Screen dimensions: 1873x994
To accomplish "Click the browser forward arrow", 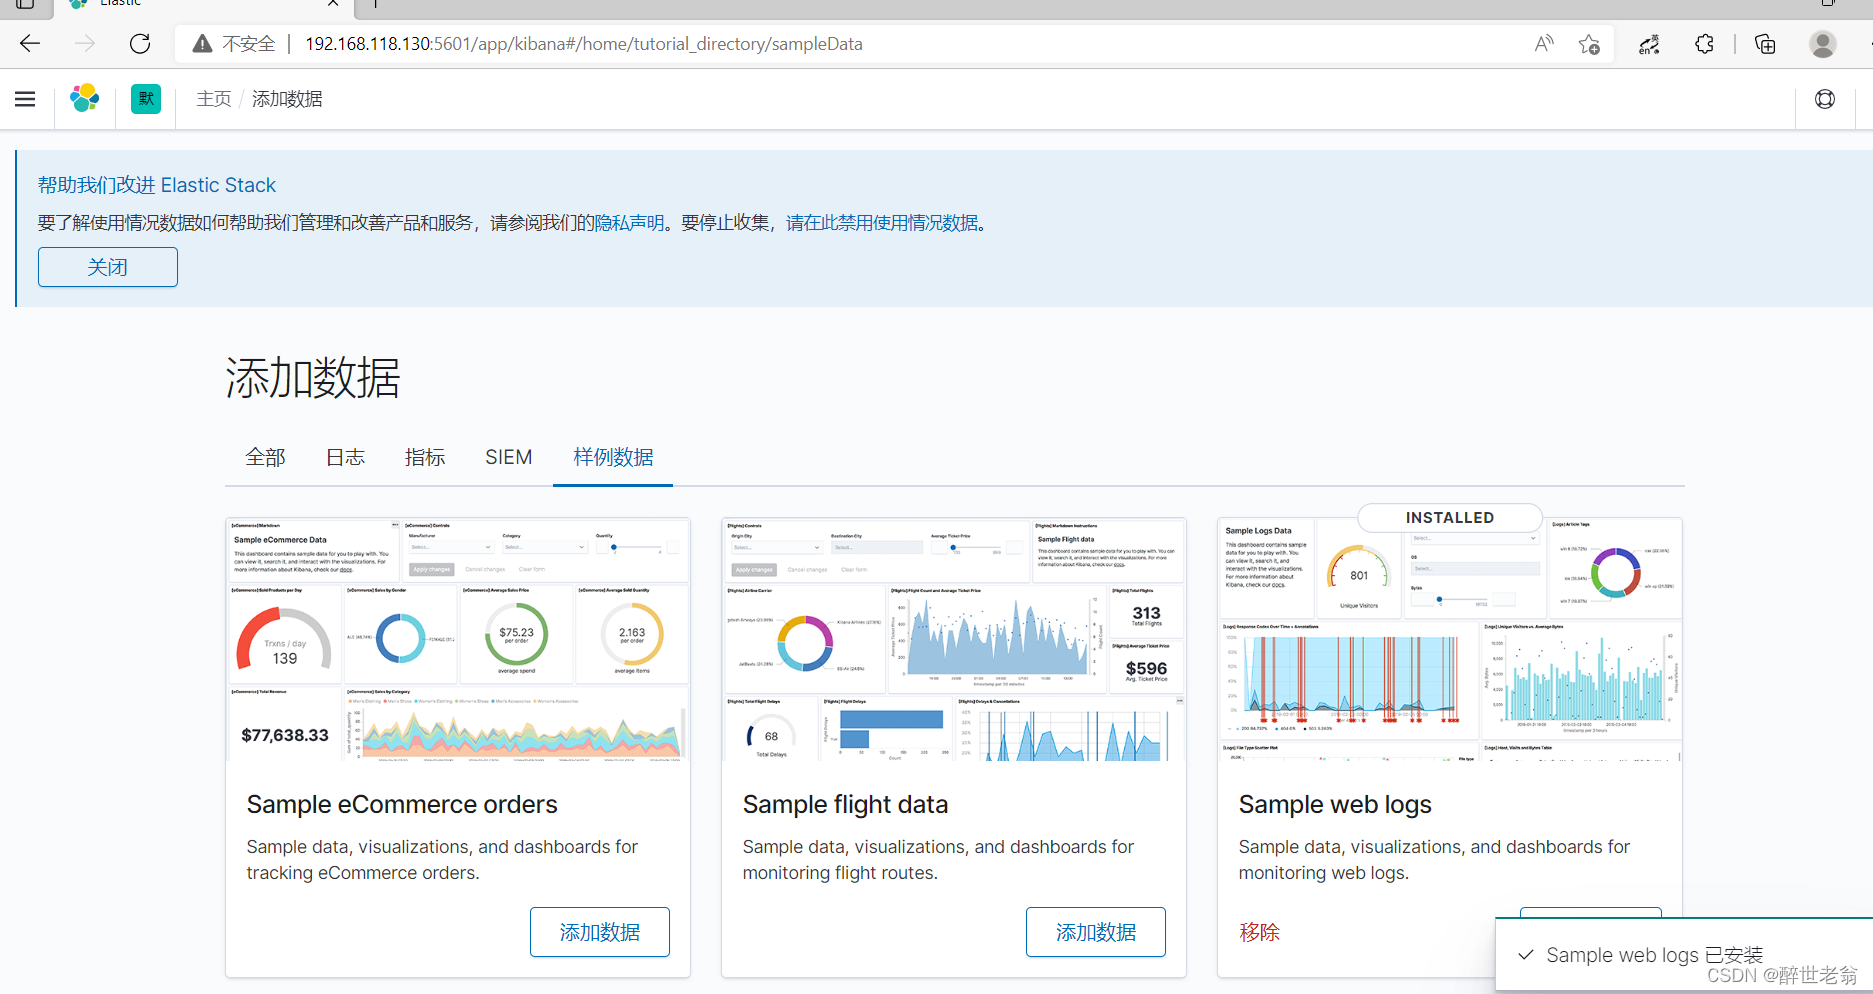I will pyautogui.click(x=85, y=43).
